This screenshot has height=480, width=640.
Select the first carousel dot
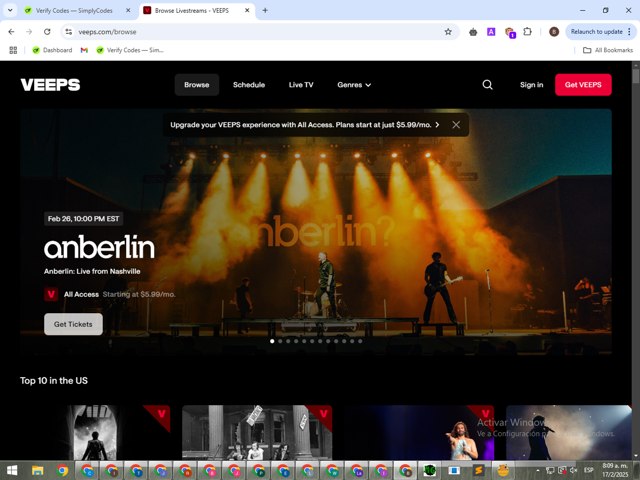(272, 341)
